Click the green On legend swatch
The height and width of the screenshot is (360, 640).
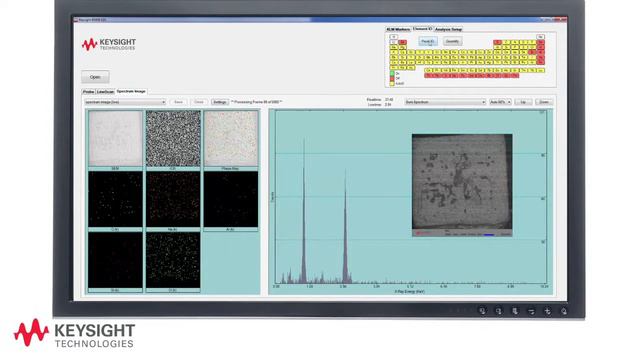coord(392,73)
